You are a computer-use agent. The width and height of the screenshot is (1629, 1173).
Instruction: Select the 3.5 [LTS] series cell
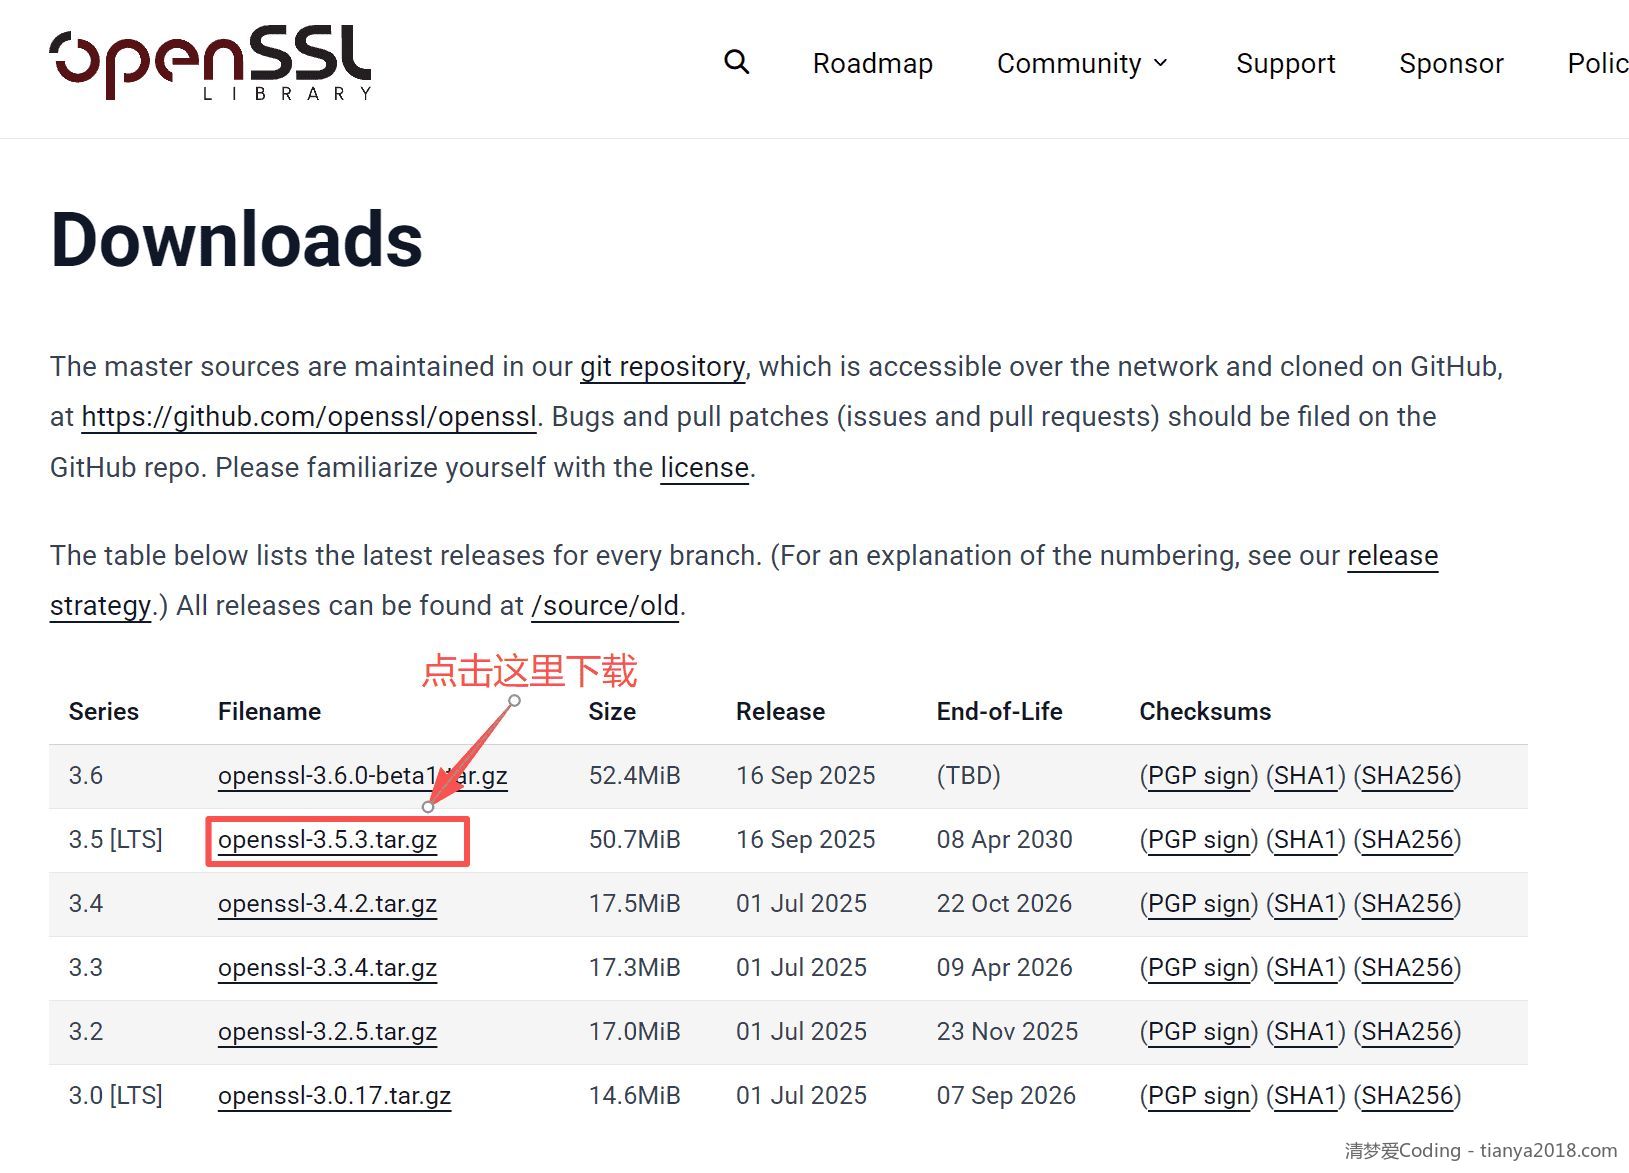pos(115,840)
